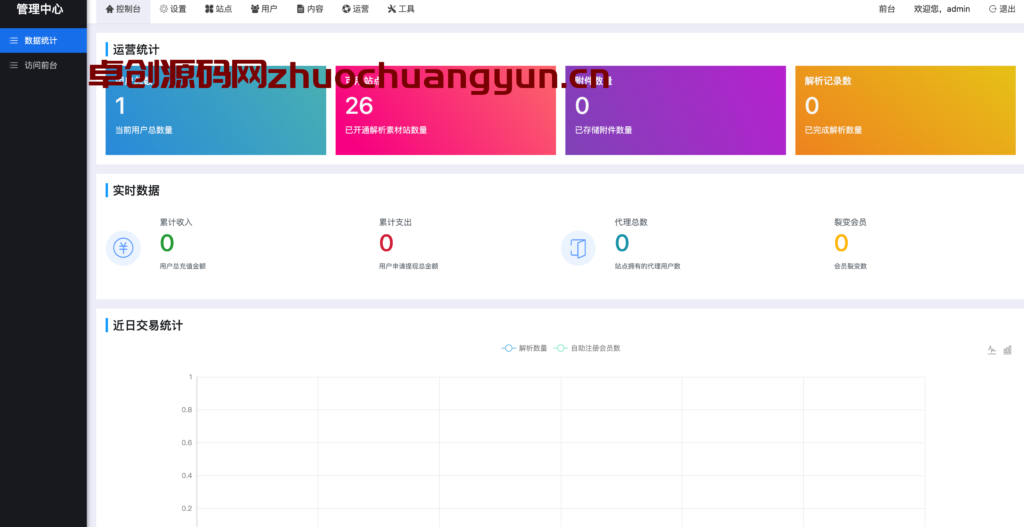
Task: Switch chart to bar view icon
Action: 1008,350
